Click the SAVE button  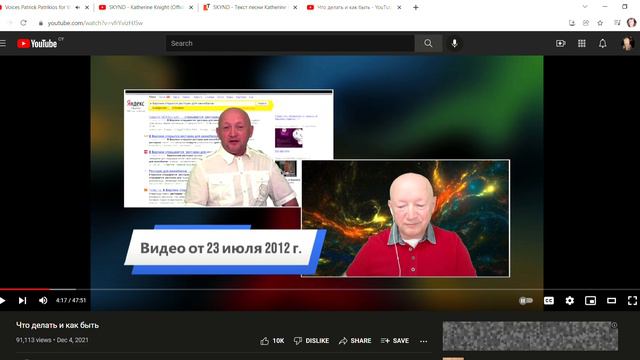coord(395,340)
